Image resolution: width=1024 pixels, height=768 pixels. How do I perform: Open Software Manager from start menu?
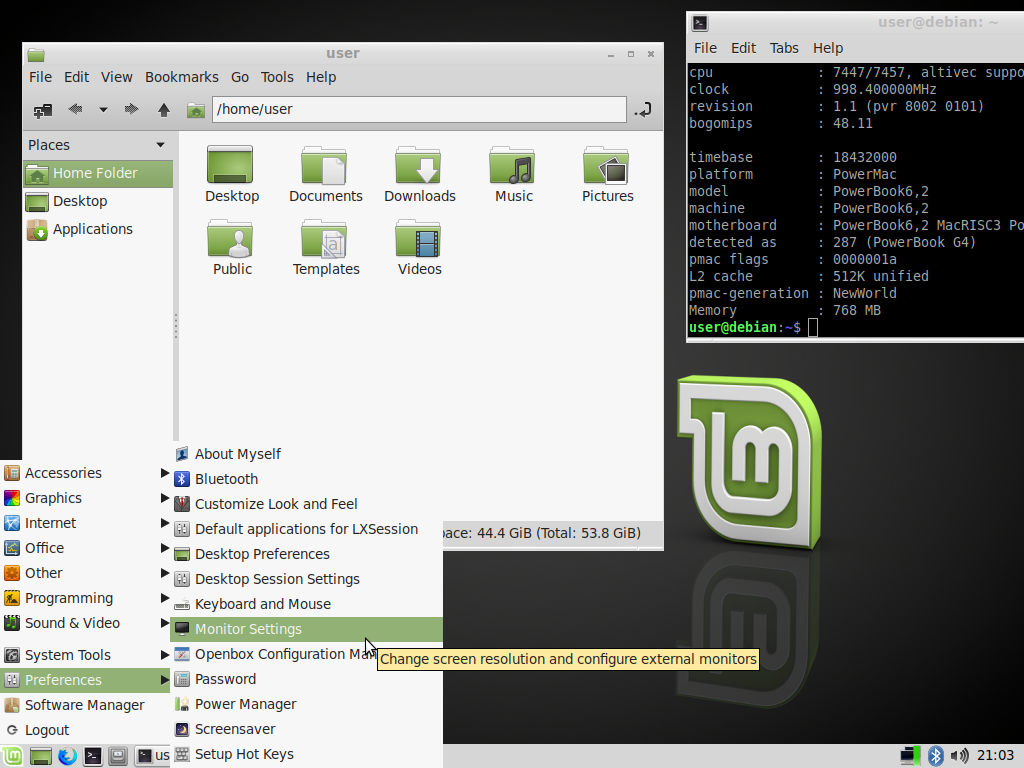tap(85, 705)
